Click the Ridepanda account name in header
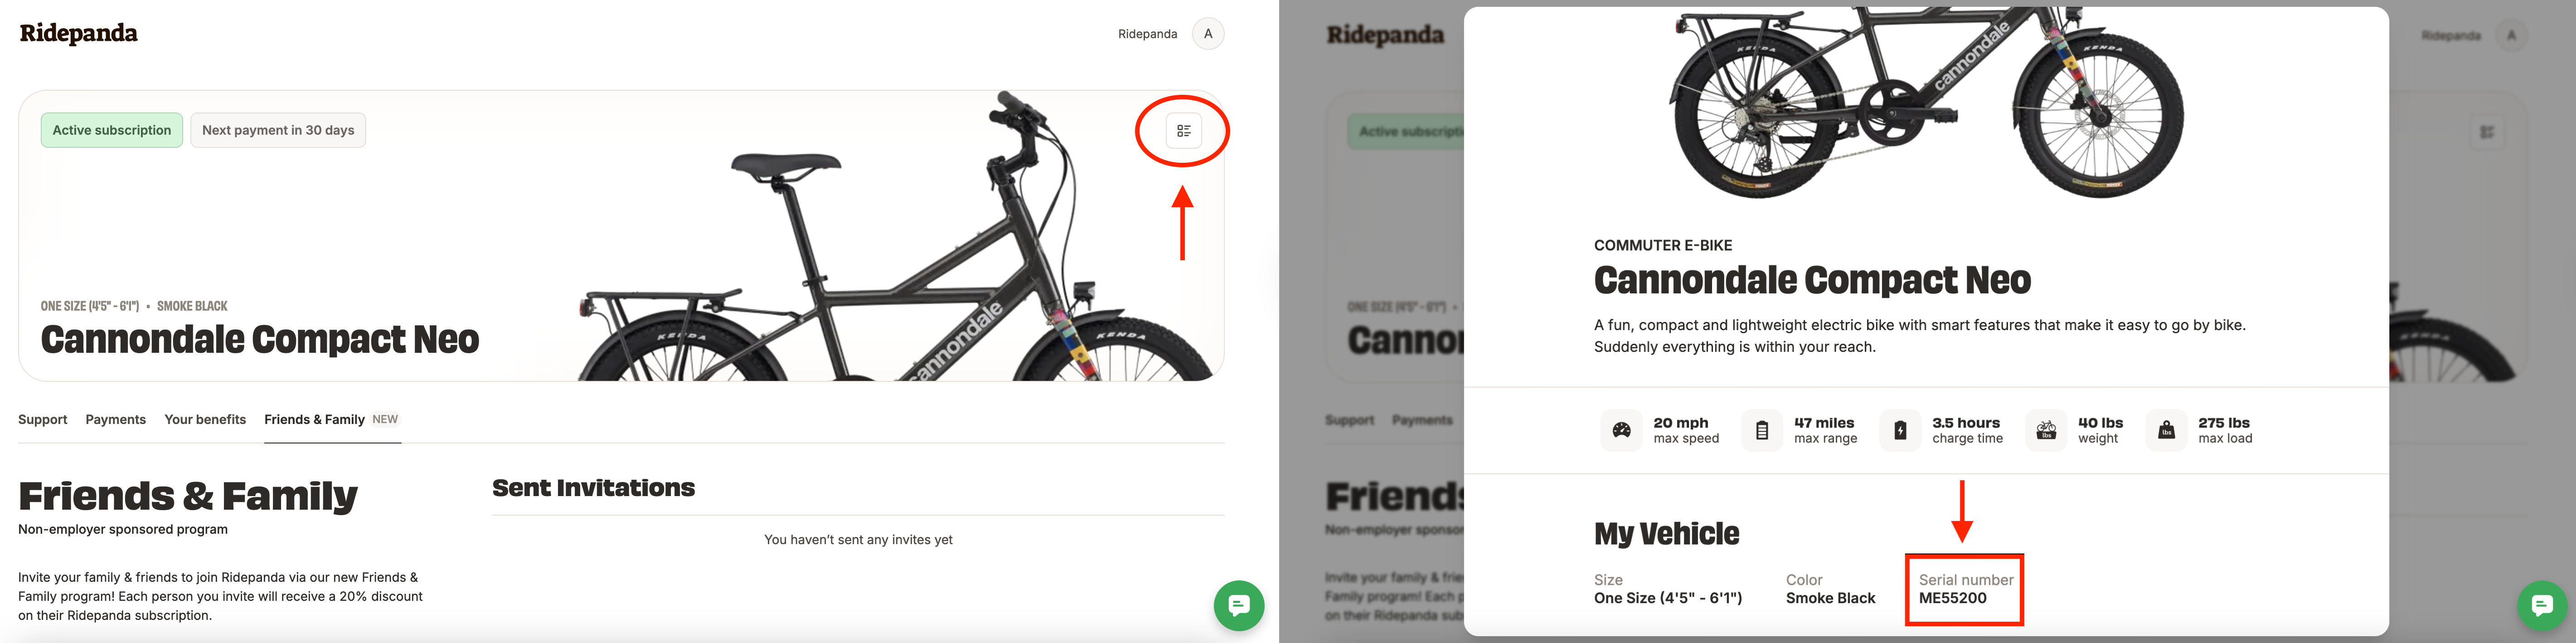 pyautogui.click(x=1147, y=34)
